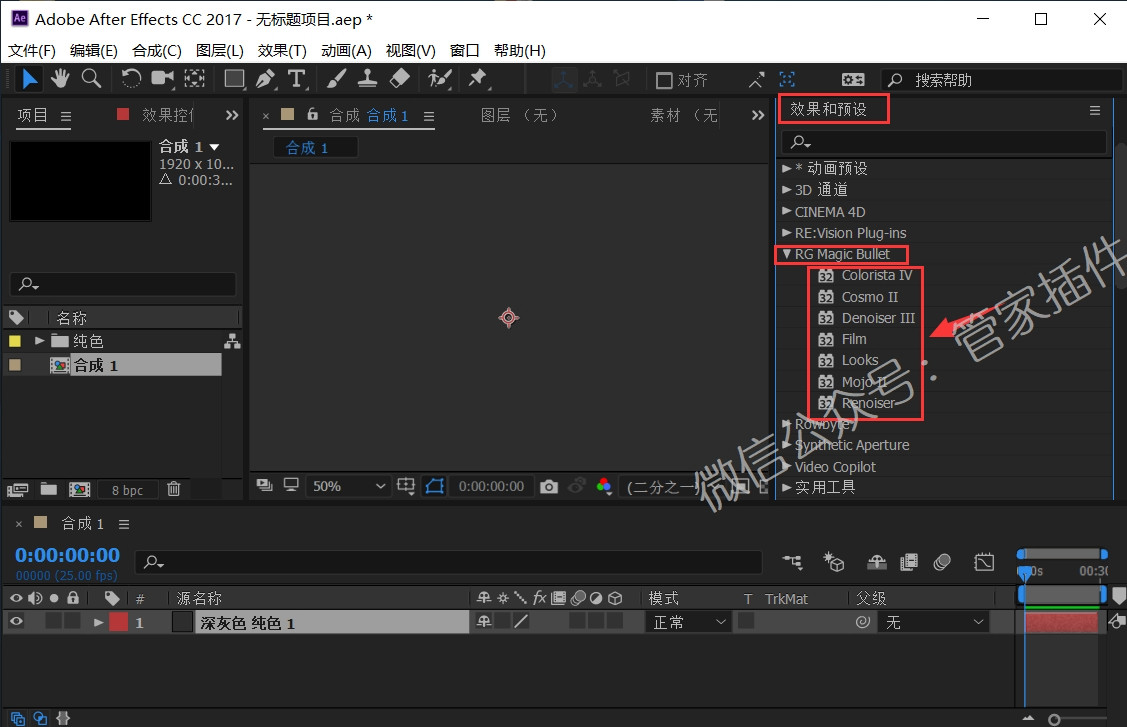This screenshot has width=1127, height=727.
Task: Toggle frame blending switch in timeline
Action: 909,562
